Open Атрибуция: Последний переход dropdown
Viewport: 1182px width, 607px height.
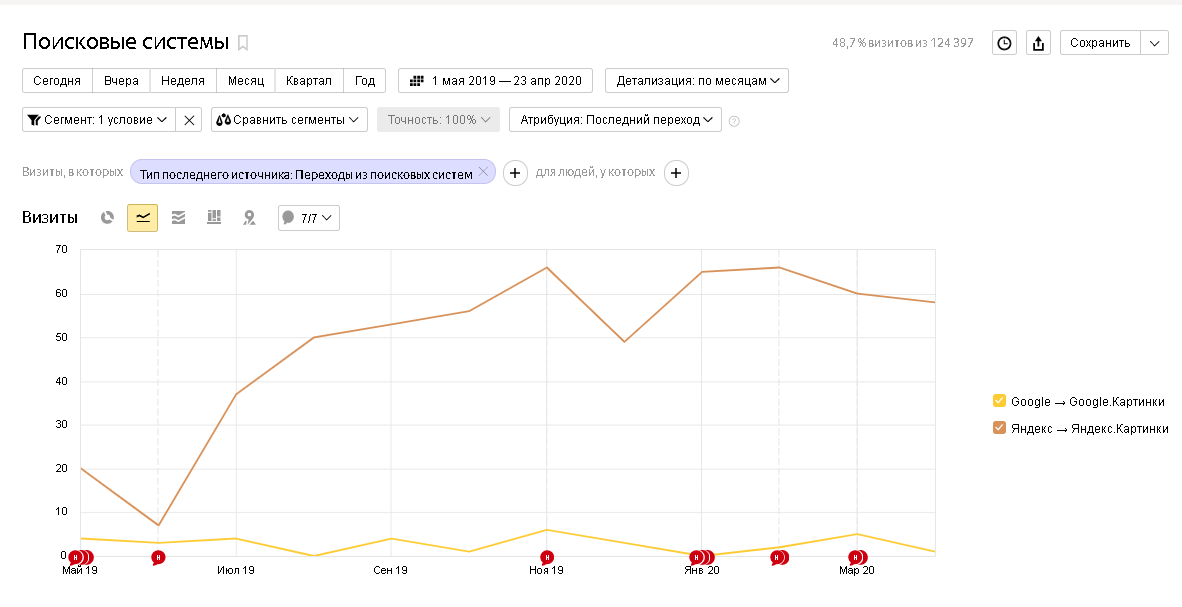615,120
